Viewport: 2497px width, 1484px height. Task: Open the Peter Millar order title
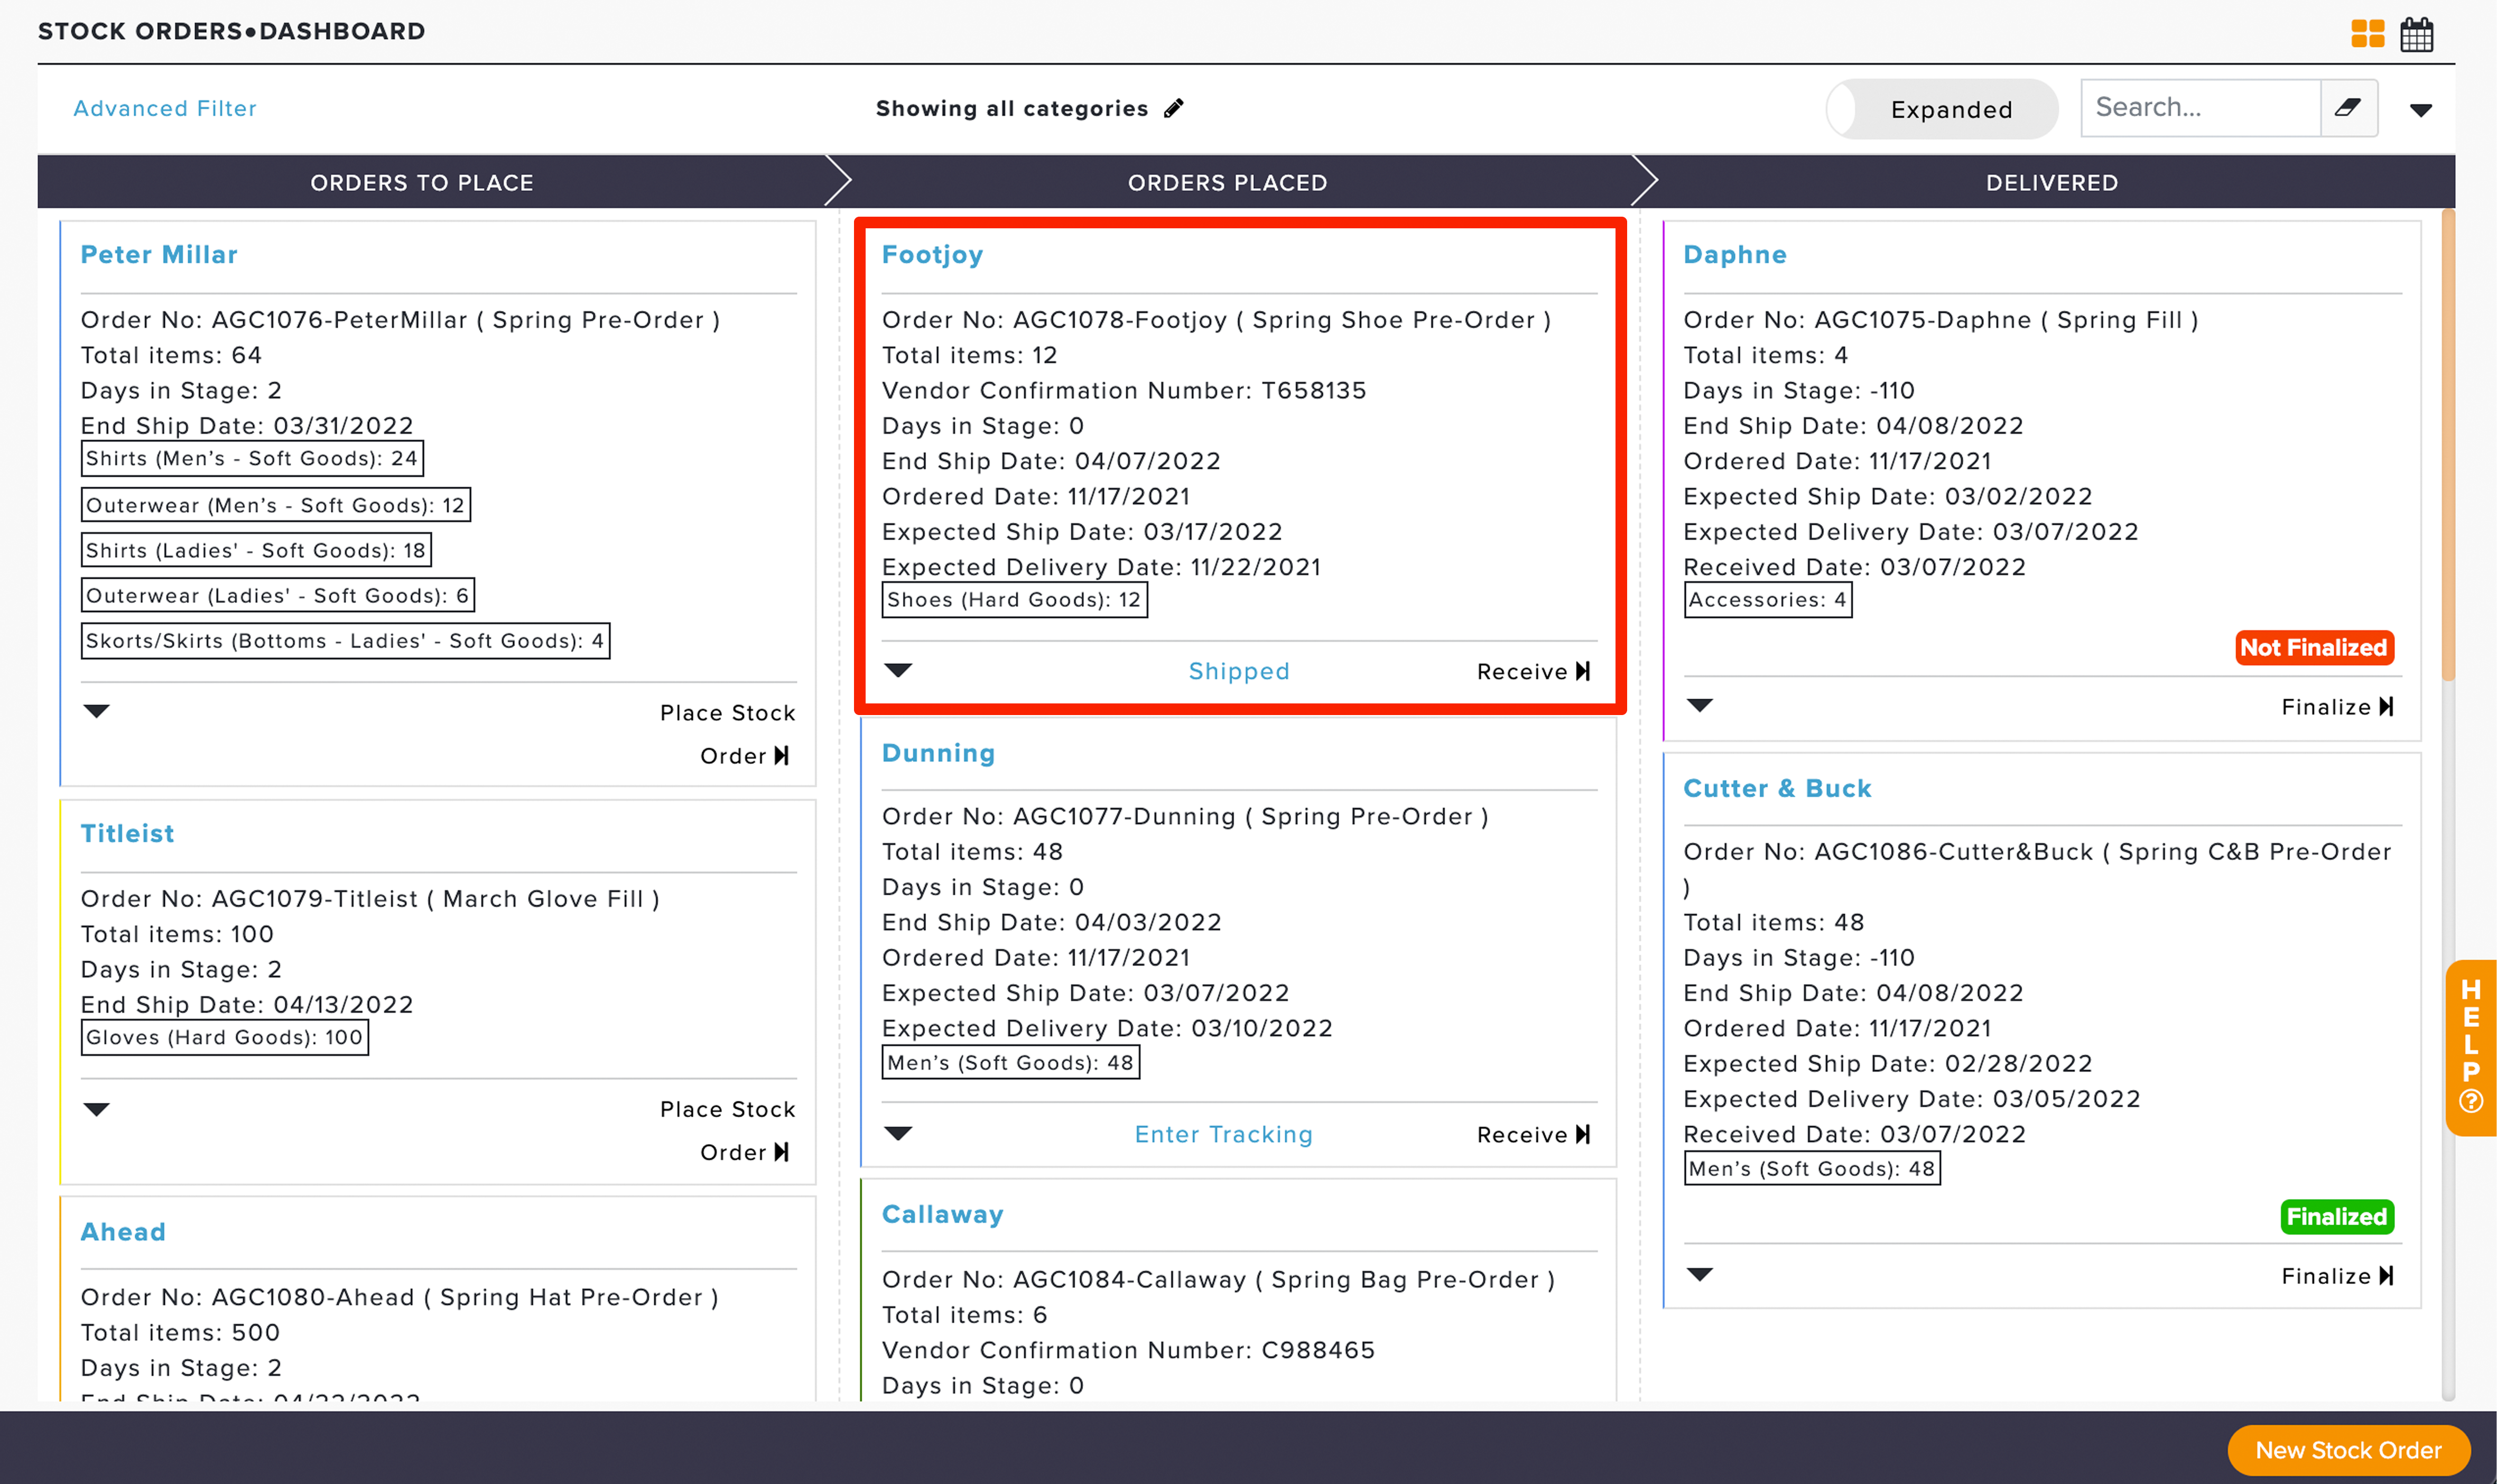coord(159,254)
